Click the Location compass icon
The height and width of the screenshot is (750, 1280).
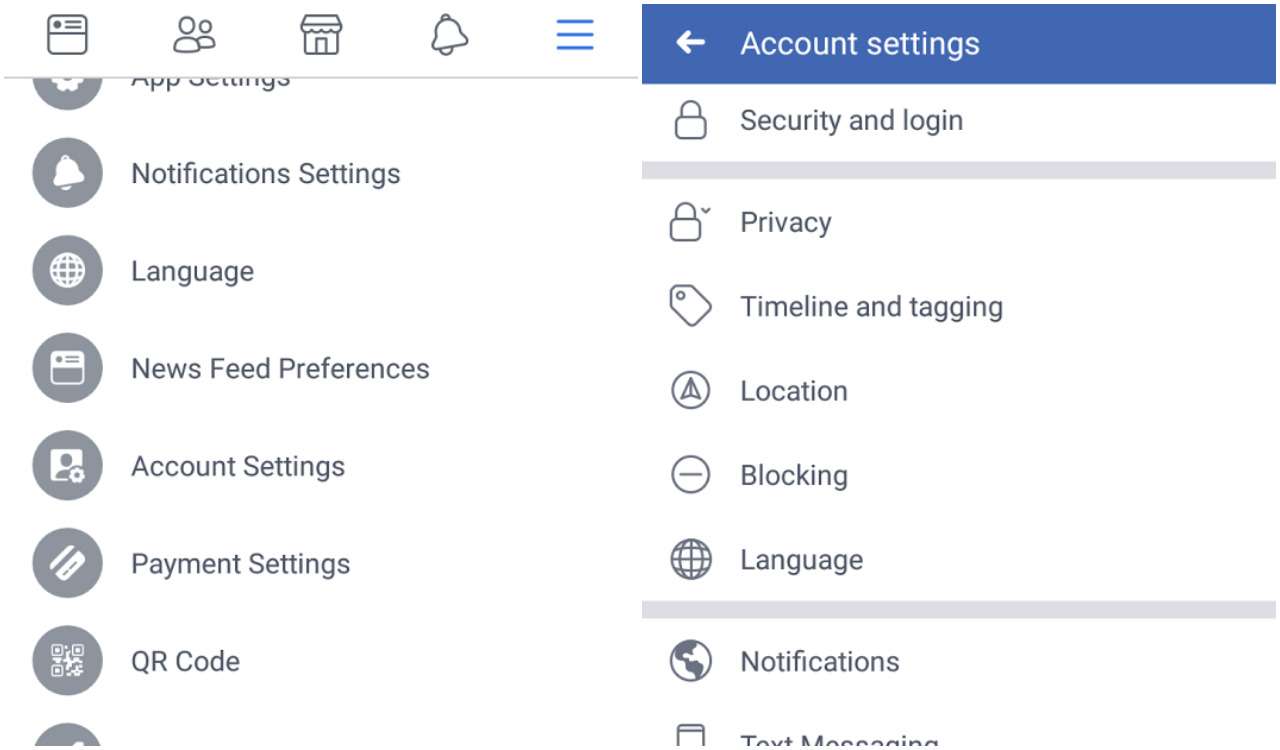coord(690,391)
